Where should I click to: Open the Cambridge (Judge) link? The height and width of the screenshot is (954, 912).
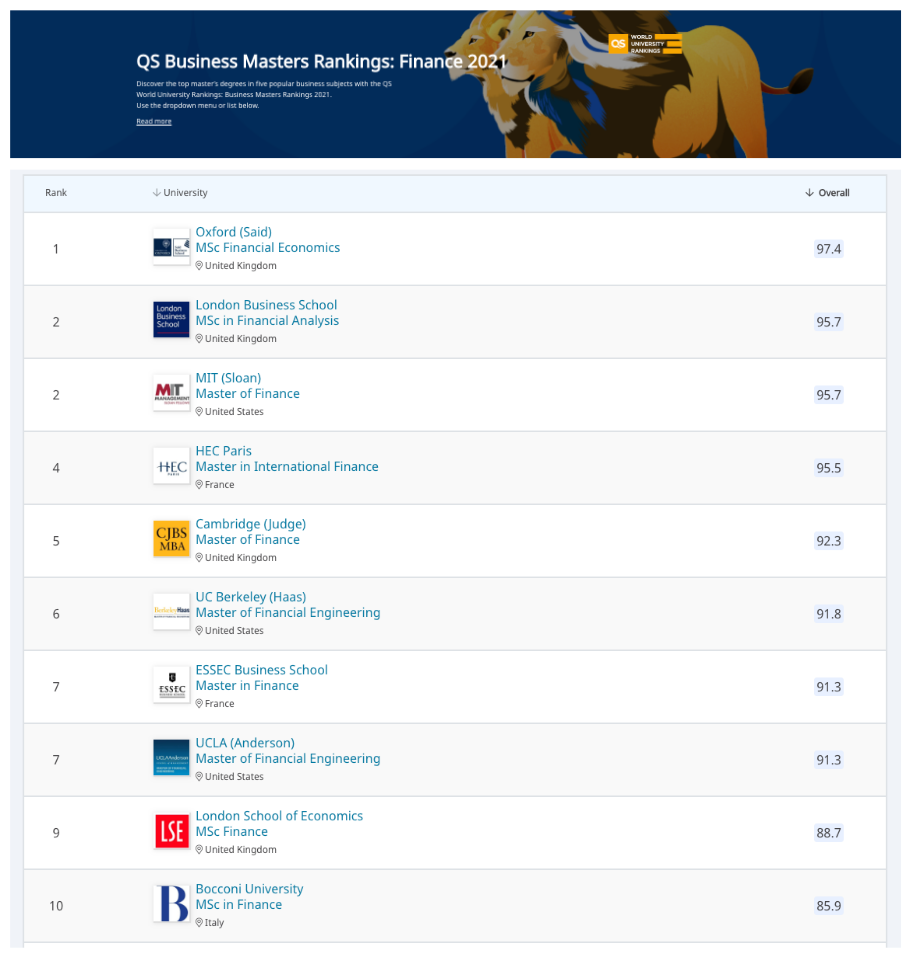pyautogui.click(x=251, y=524)
